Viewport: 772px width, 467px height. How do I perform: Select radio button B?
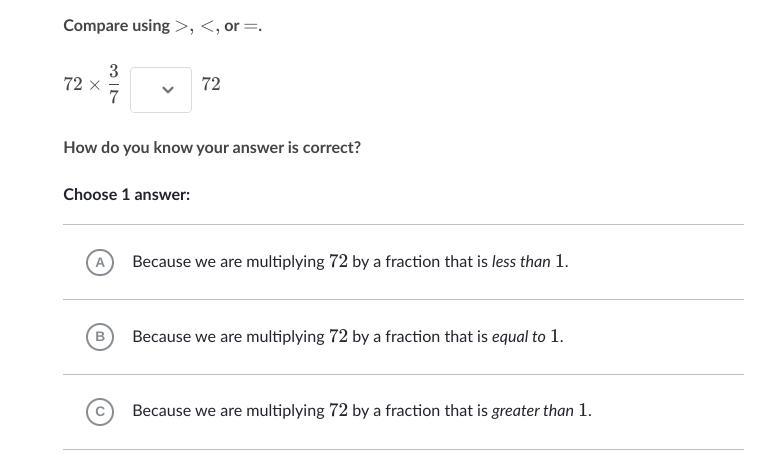click(99, 337)
